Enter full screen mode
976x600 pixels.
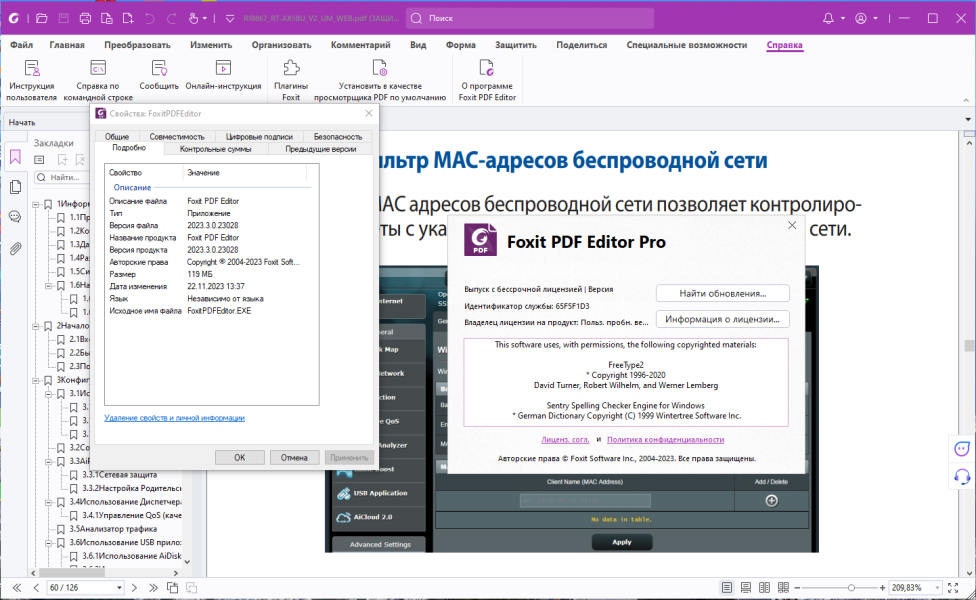[953, 588]
